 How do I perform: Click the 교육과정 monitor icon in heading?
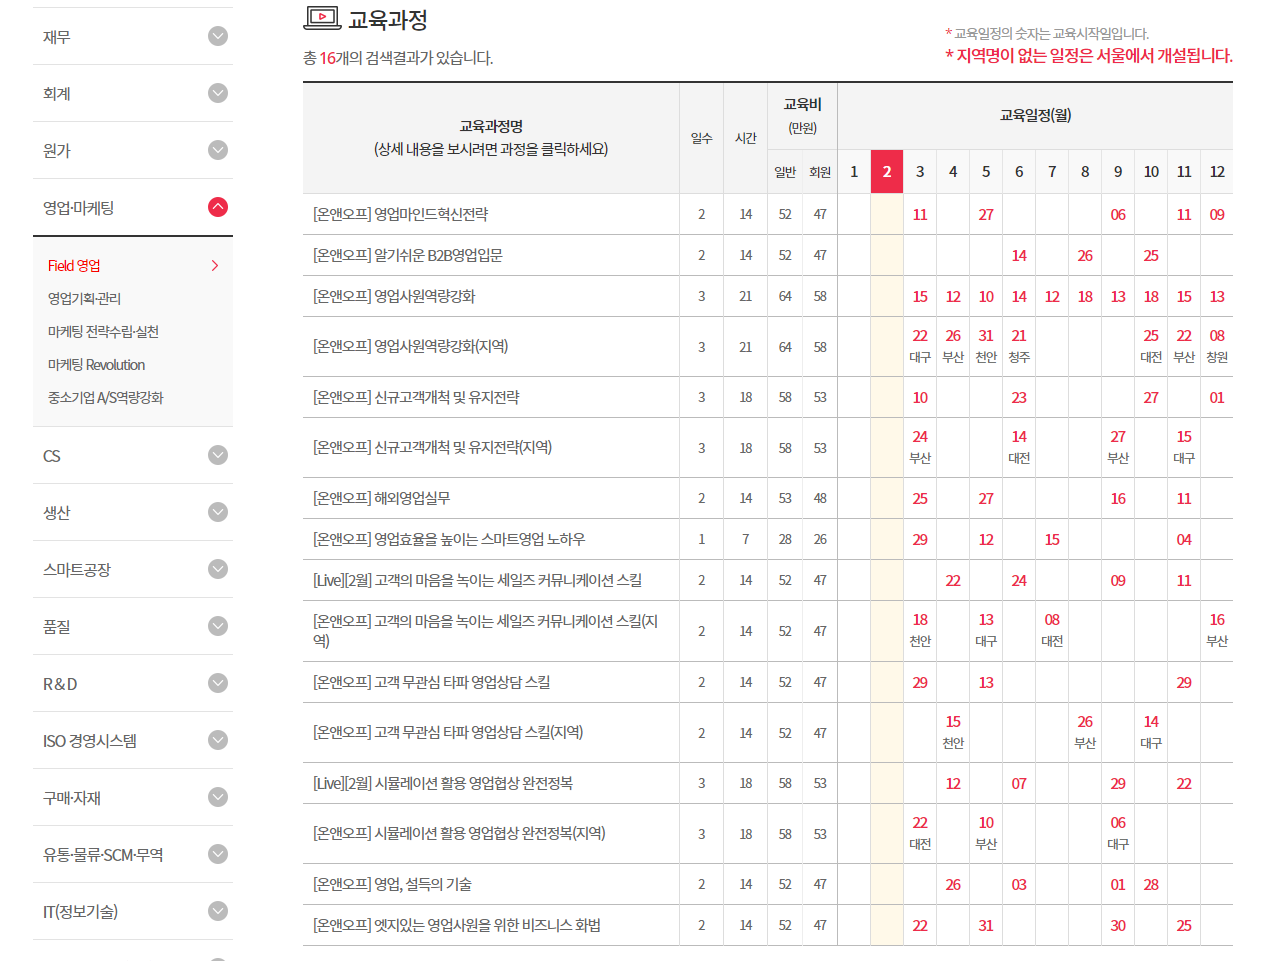322,17
